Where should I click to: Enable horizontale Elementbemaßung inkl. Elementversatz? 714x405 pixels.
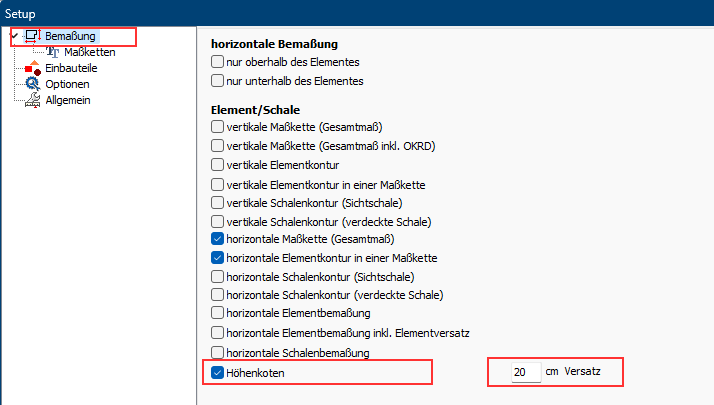(x=218, y=333)
